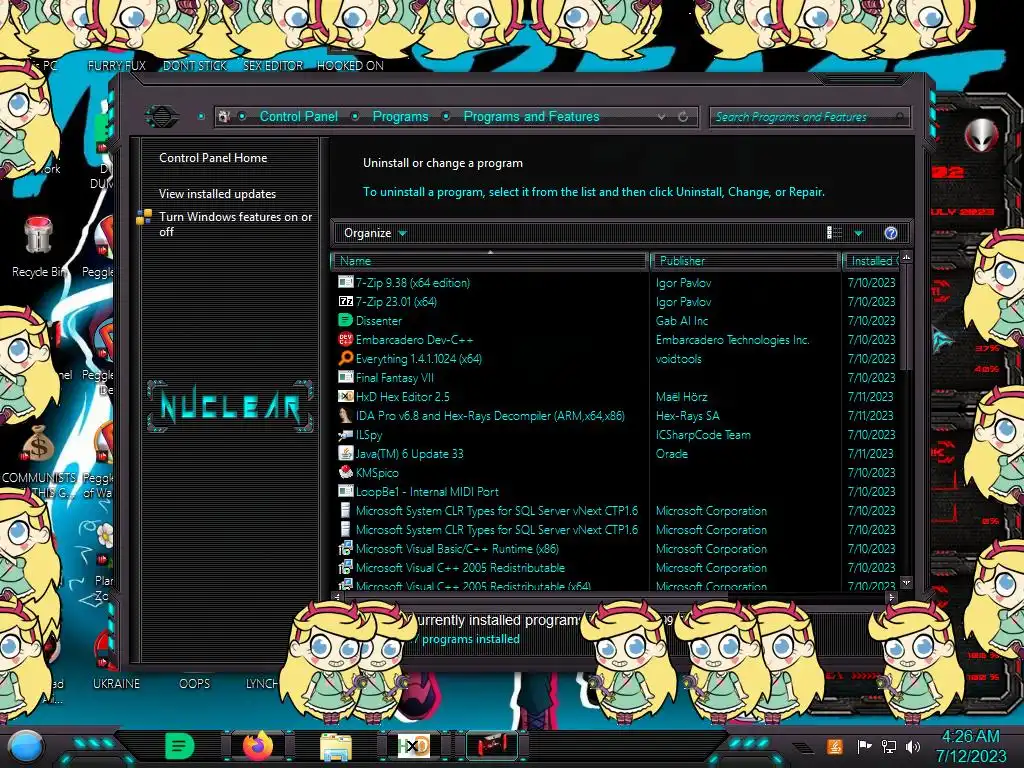The height and width of the screenshot is (768, 1024).
Task: Open the Start orb button
Action: tap(26, 746)
